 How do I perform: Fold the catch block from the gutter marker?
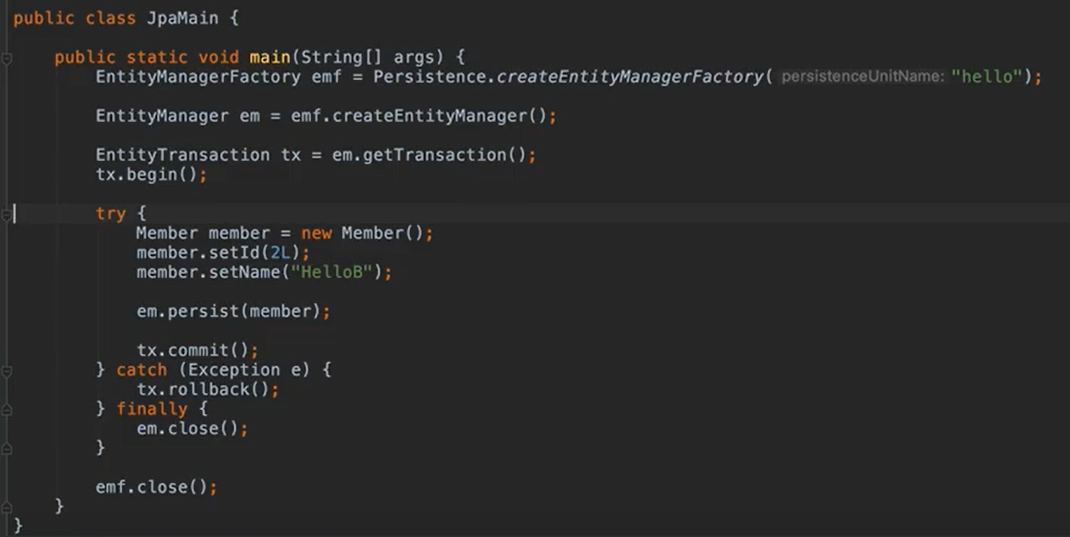click(x=6, y=371)
